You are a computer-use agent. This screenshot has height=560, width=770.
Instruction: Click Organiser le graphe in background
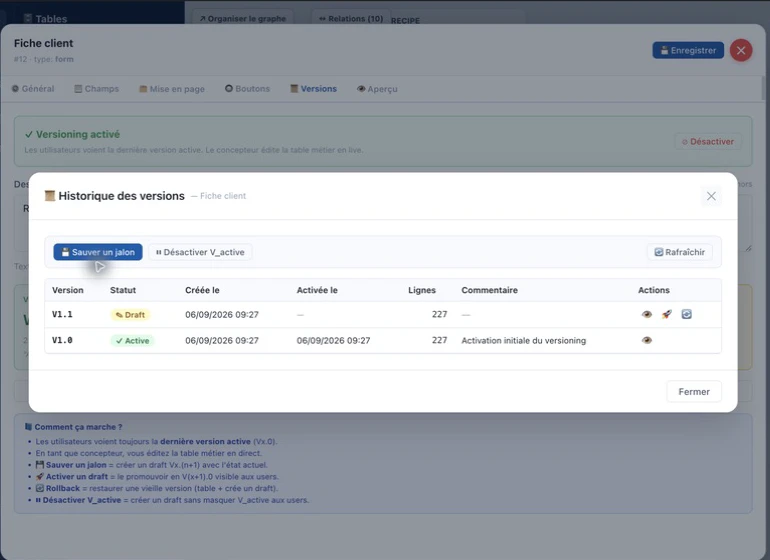(243, 19)
